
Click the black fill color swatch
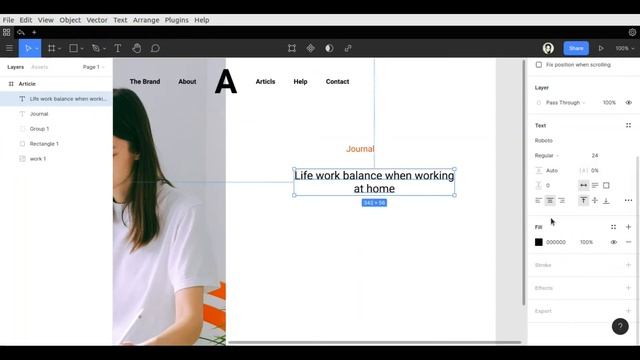(x=539, y=242)
